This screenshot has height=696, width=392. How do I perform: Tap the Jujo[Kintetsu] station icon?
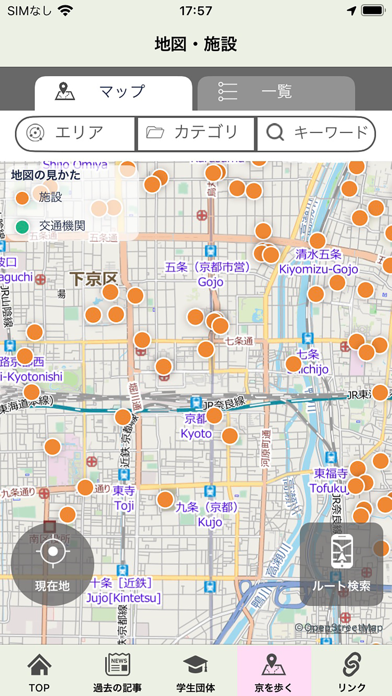[x=122, y=570]
